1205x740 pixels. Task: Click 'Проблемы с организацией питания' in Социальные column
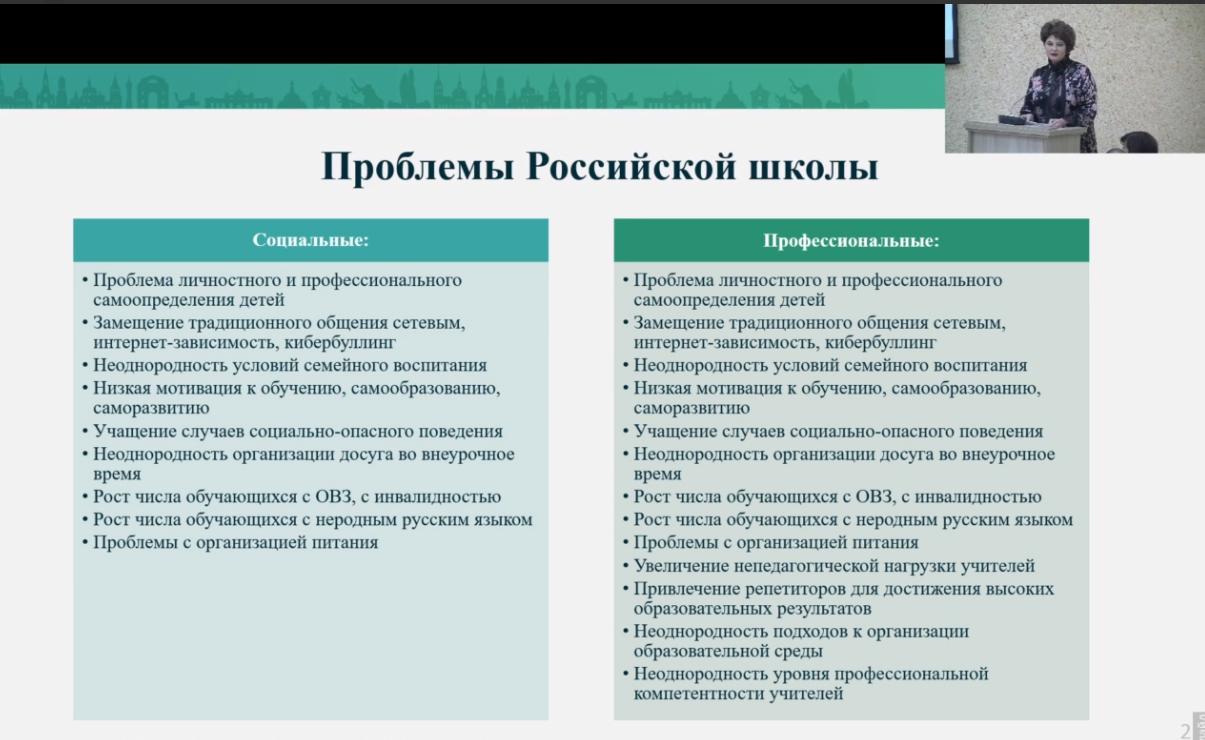tap(236, 543)
